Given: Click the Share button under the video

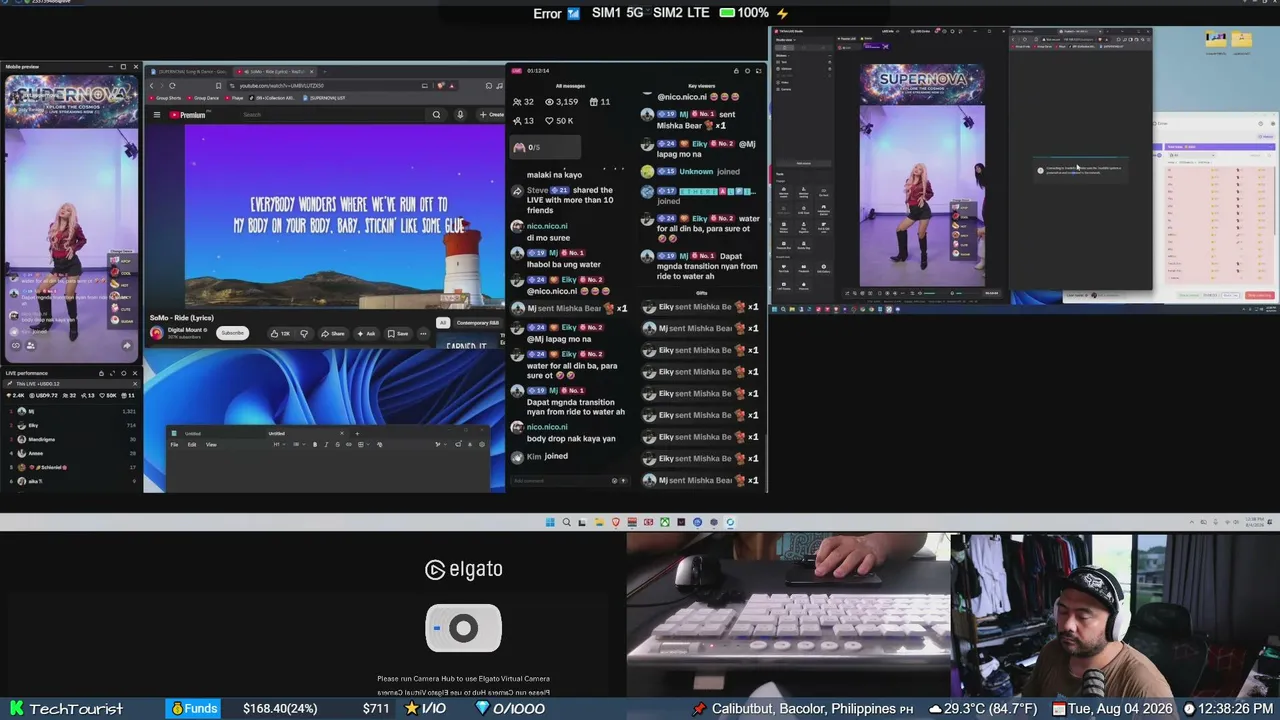Looking at the screenshot, I should [333, 333].
